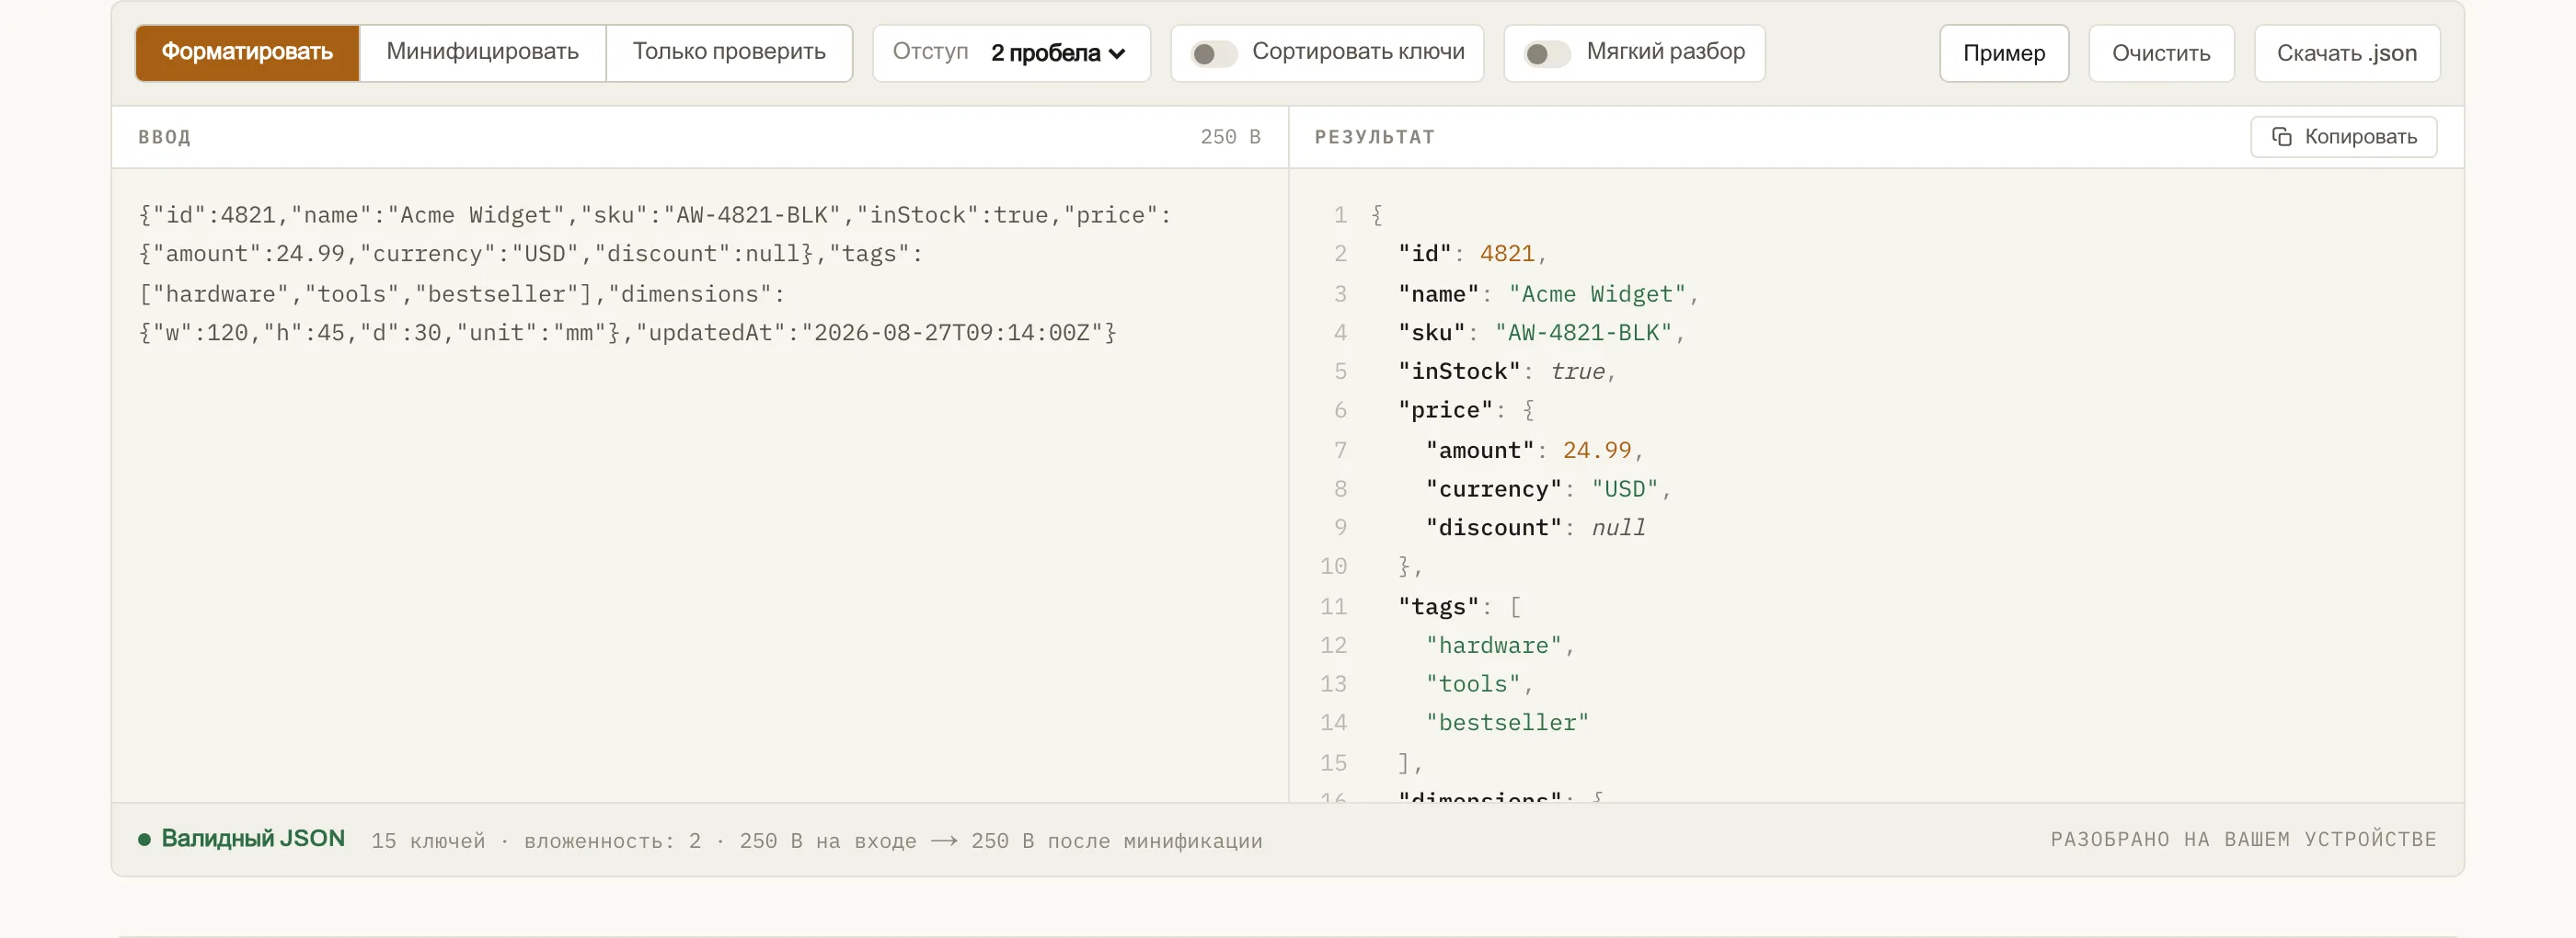Click the "15 ключей" statistic in status bar

[x=428, y=841]
